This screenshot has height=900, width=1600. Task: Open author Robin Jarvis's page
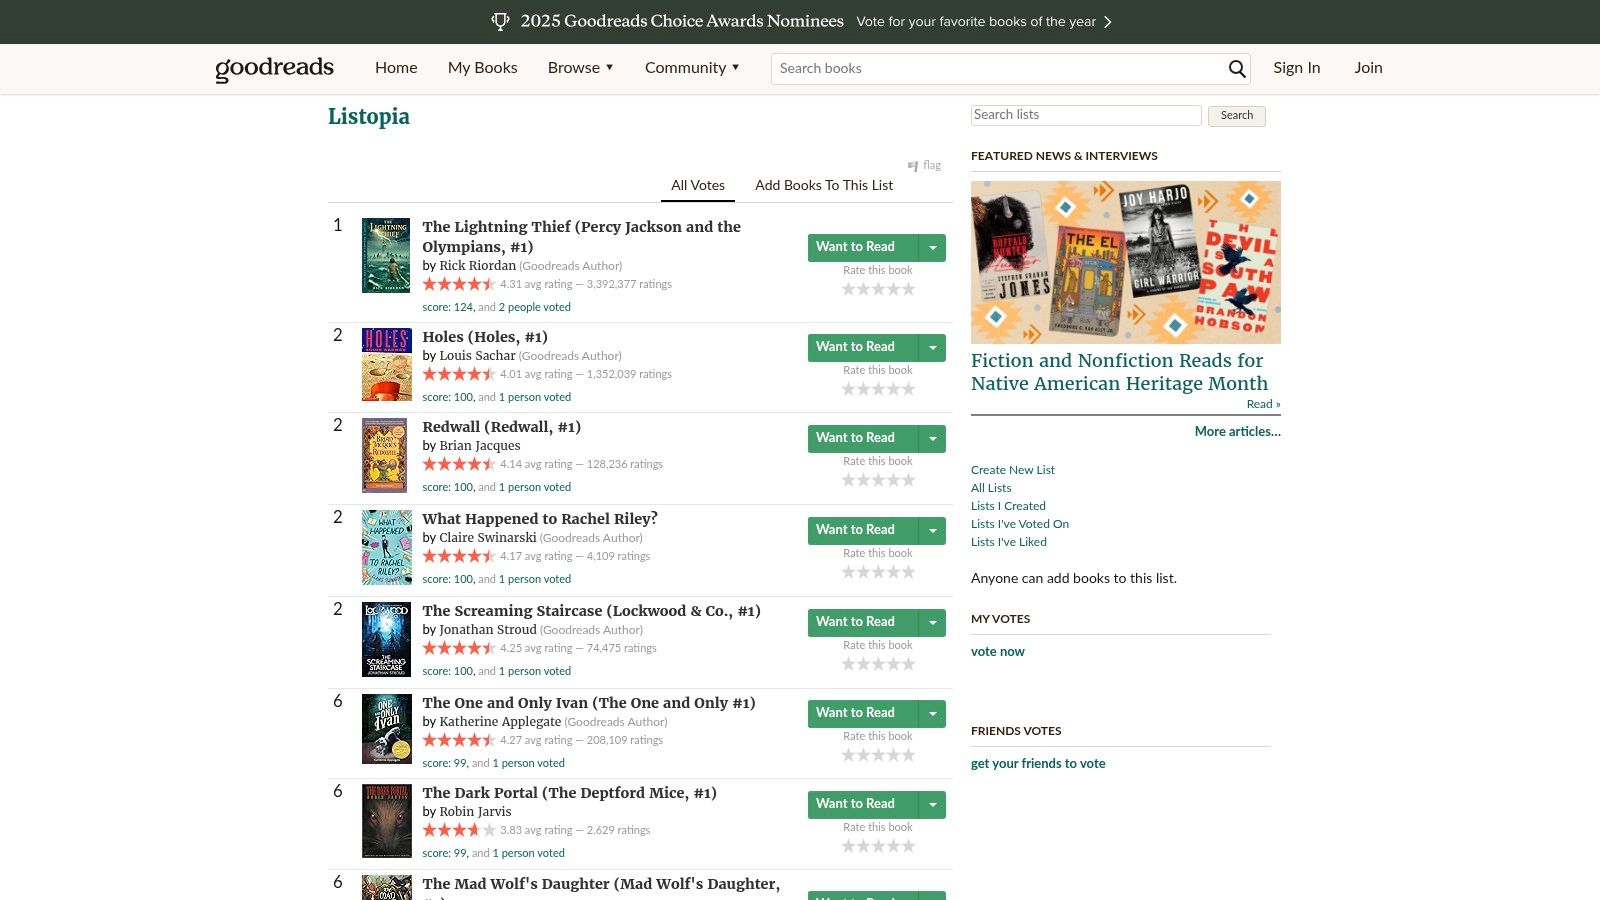[475, 812]
